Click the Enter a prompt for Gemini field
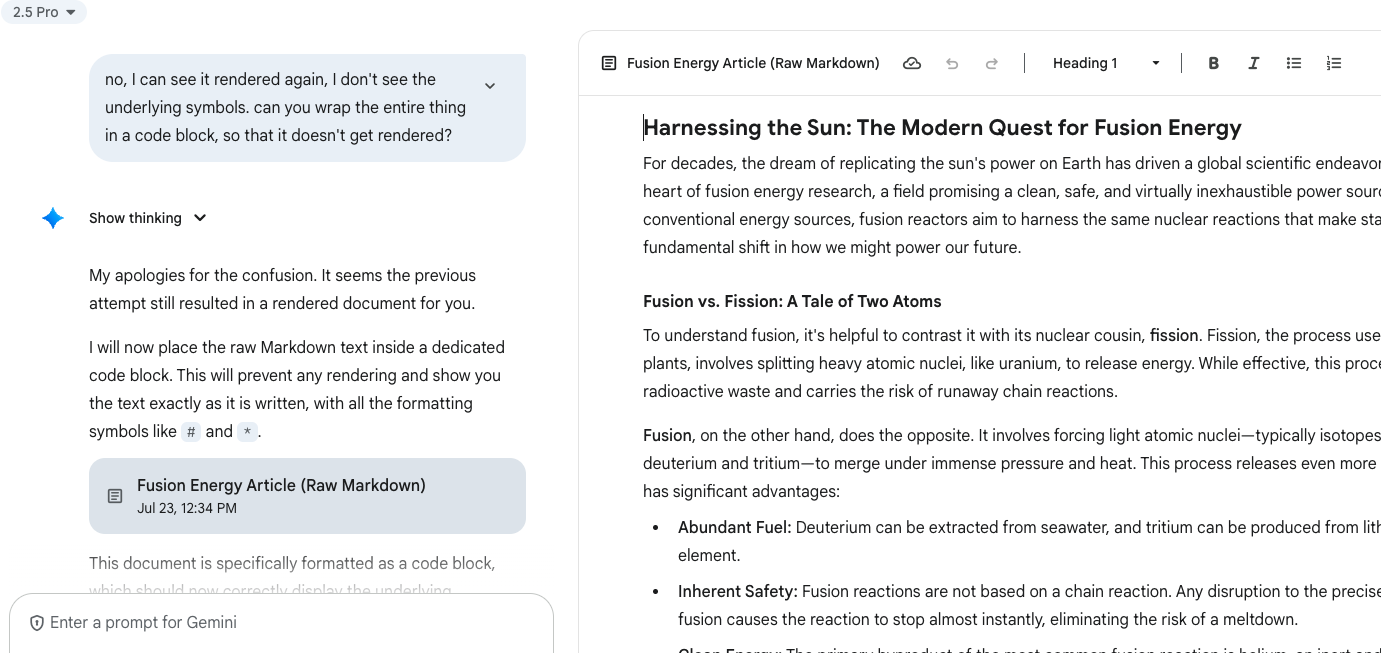The height and width of the screenshot is (653, 1381). (x=280, y=622)
